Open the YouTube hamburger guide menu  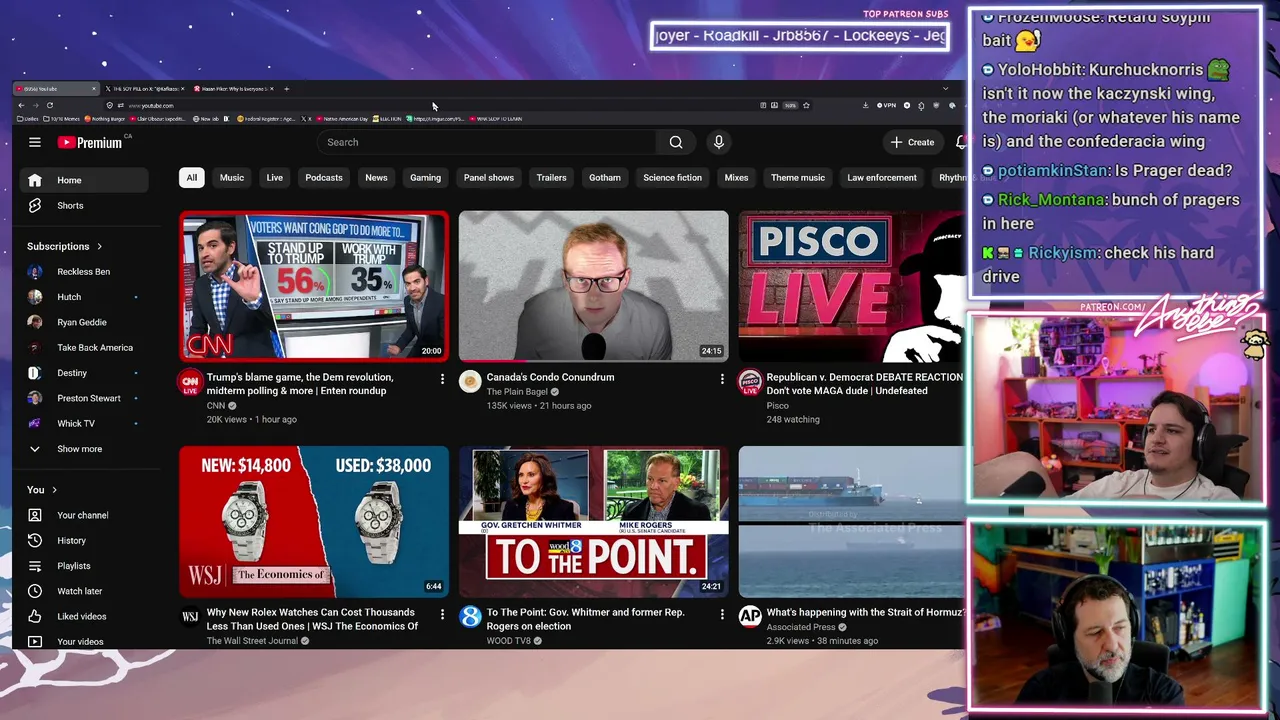[x=35, y=142]
